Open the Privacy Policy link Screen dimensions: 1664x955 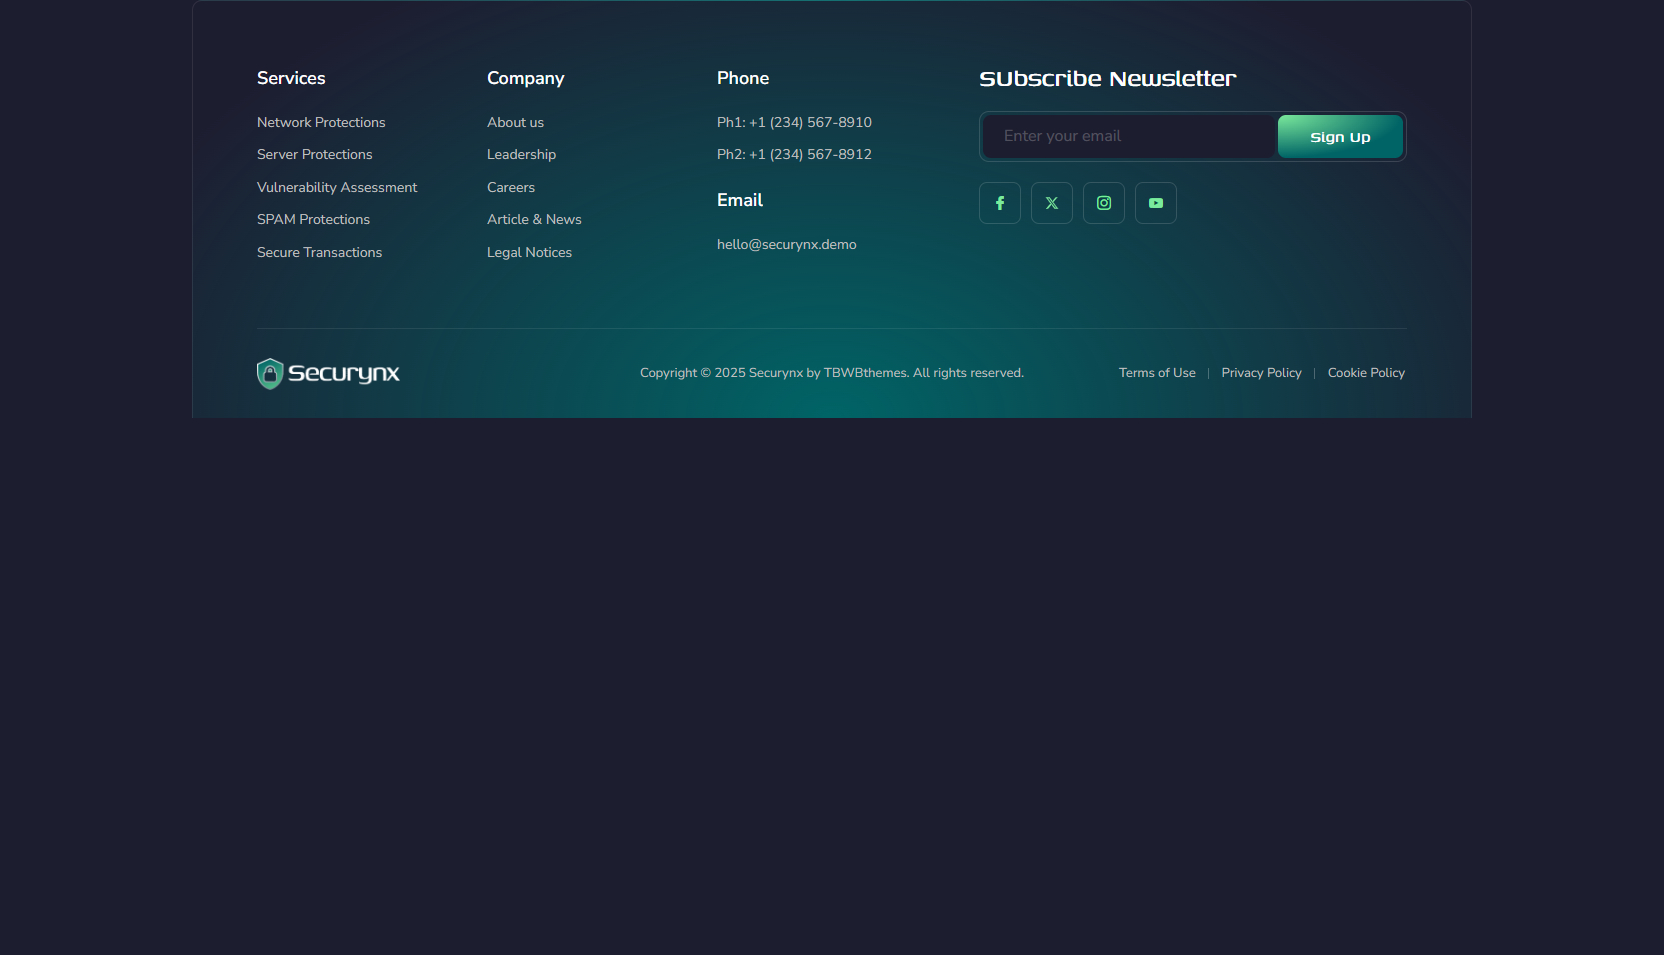pyautogui.click(x=1261, y=373)
